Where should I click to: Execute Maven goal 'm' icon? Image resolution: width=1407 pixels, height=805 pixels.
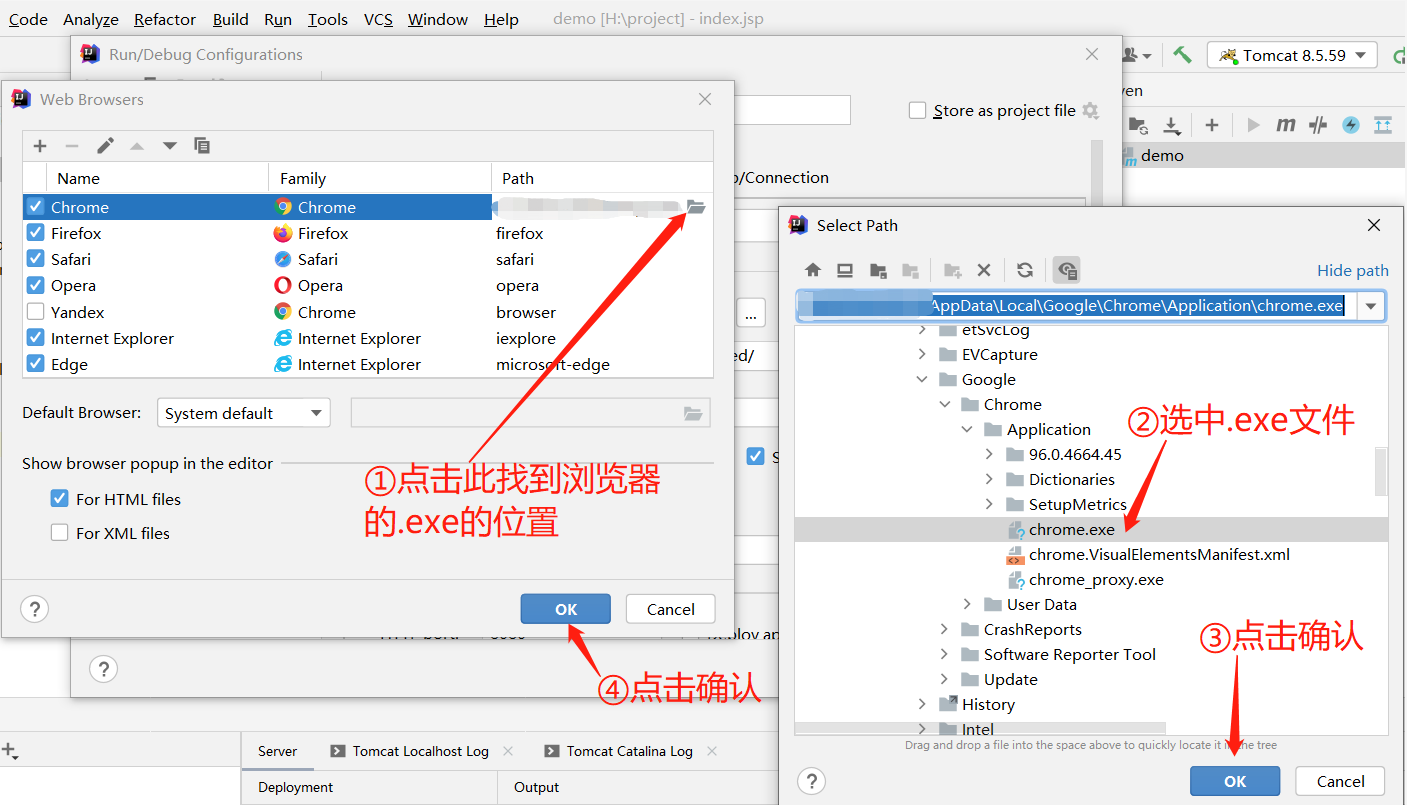[1286, 125]
